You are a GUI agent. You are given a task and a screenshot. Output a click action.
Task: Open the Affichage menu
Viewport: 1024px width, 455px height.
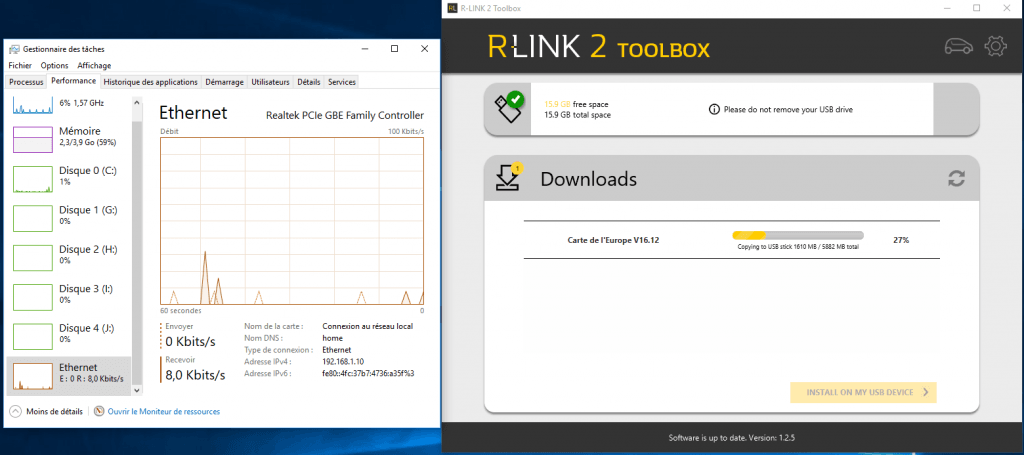pyautogui.click(x=94, y=65)
